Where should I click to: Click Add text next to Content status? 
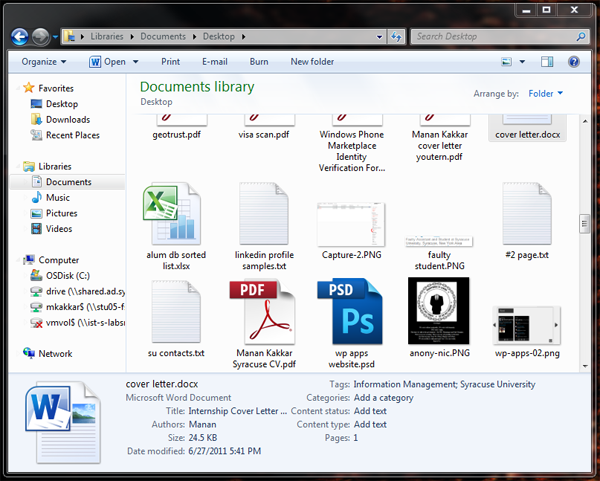tap(370, 411)
